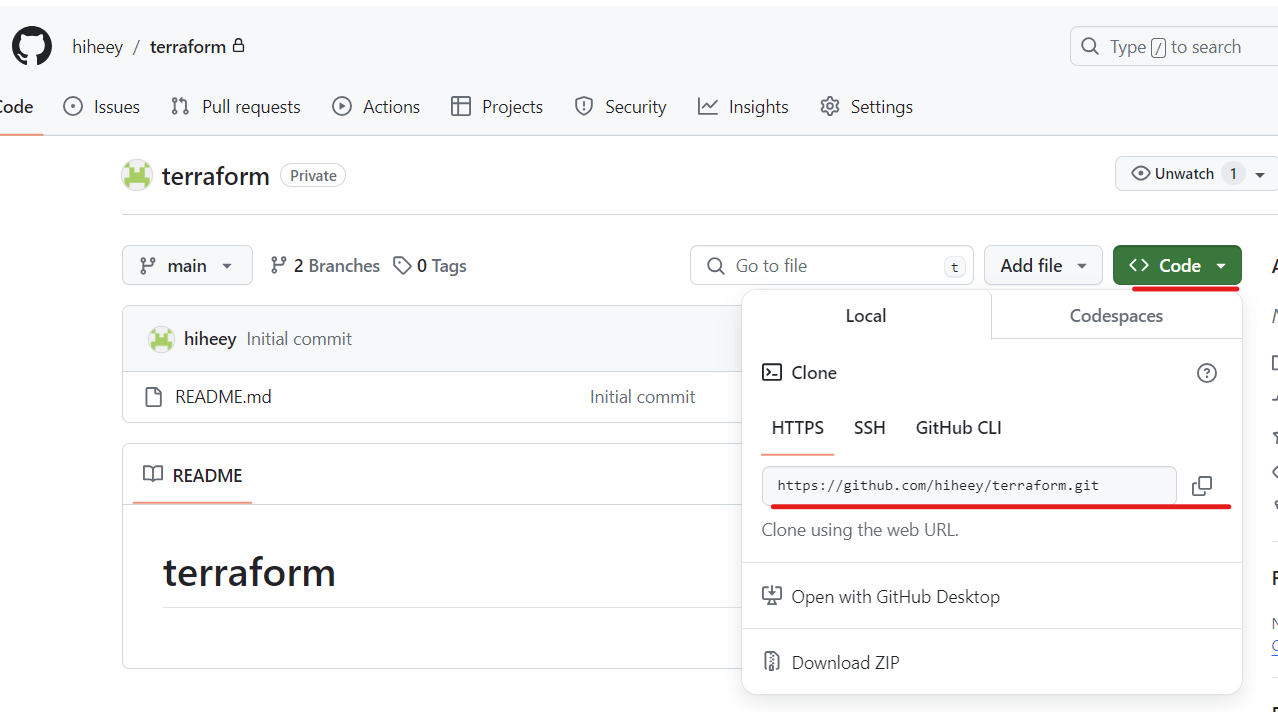Viewport: 1278px width, 712px height.
Task: Focus the Type / to search box
Action: [1175, 47]
